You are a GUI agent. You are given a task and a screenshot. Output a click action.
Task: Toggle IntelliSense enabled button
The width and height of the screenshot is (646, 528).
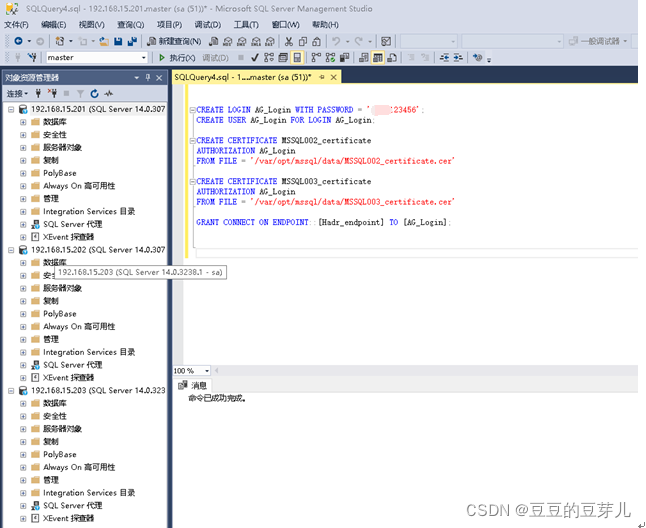click(297, 57)
